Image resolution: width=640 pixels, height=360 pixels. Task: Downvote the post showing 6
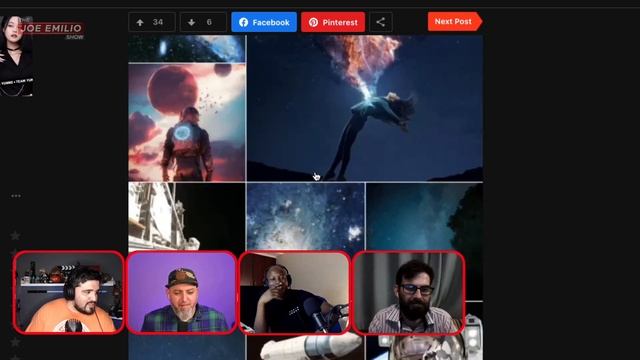[x=203, y=22]
